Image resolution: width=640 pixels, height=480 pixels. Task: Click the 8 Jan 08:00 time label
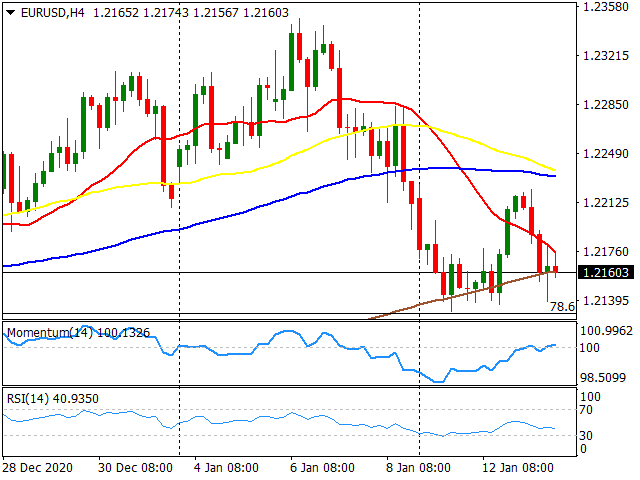(x=418, y=467)
